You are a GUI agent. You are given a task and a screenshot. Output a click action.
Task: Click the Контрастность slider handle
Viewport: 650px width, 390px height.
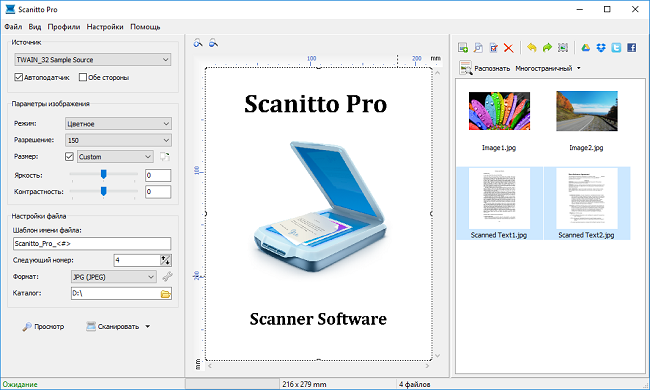[x=104, y=191]
